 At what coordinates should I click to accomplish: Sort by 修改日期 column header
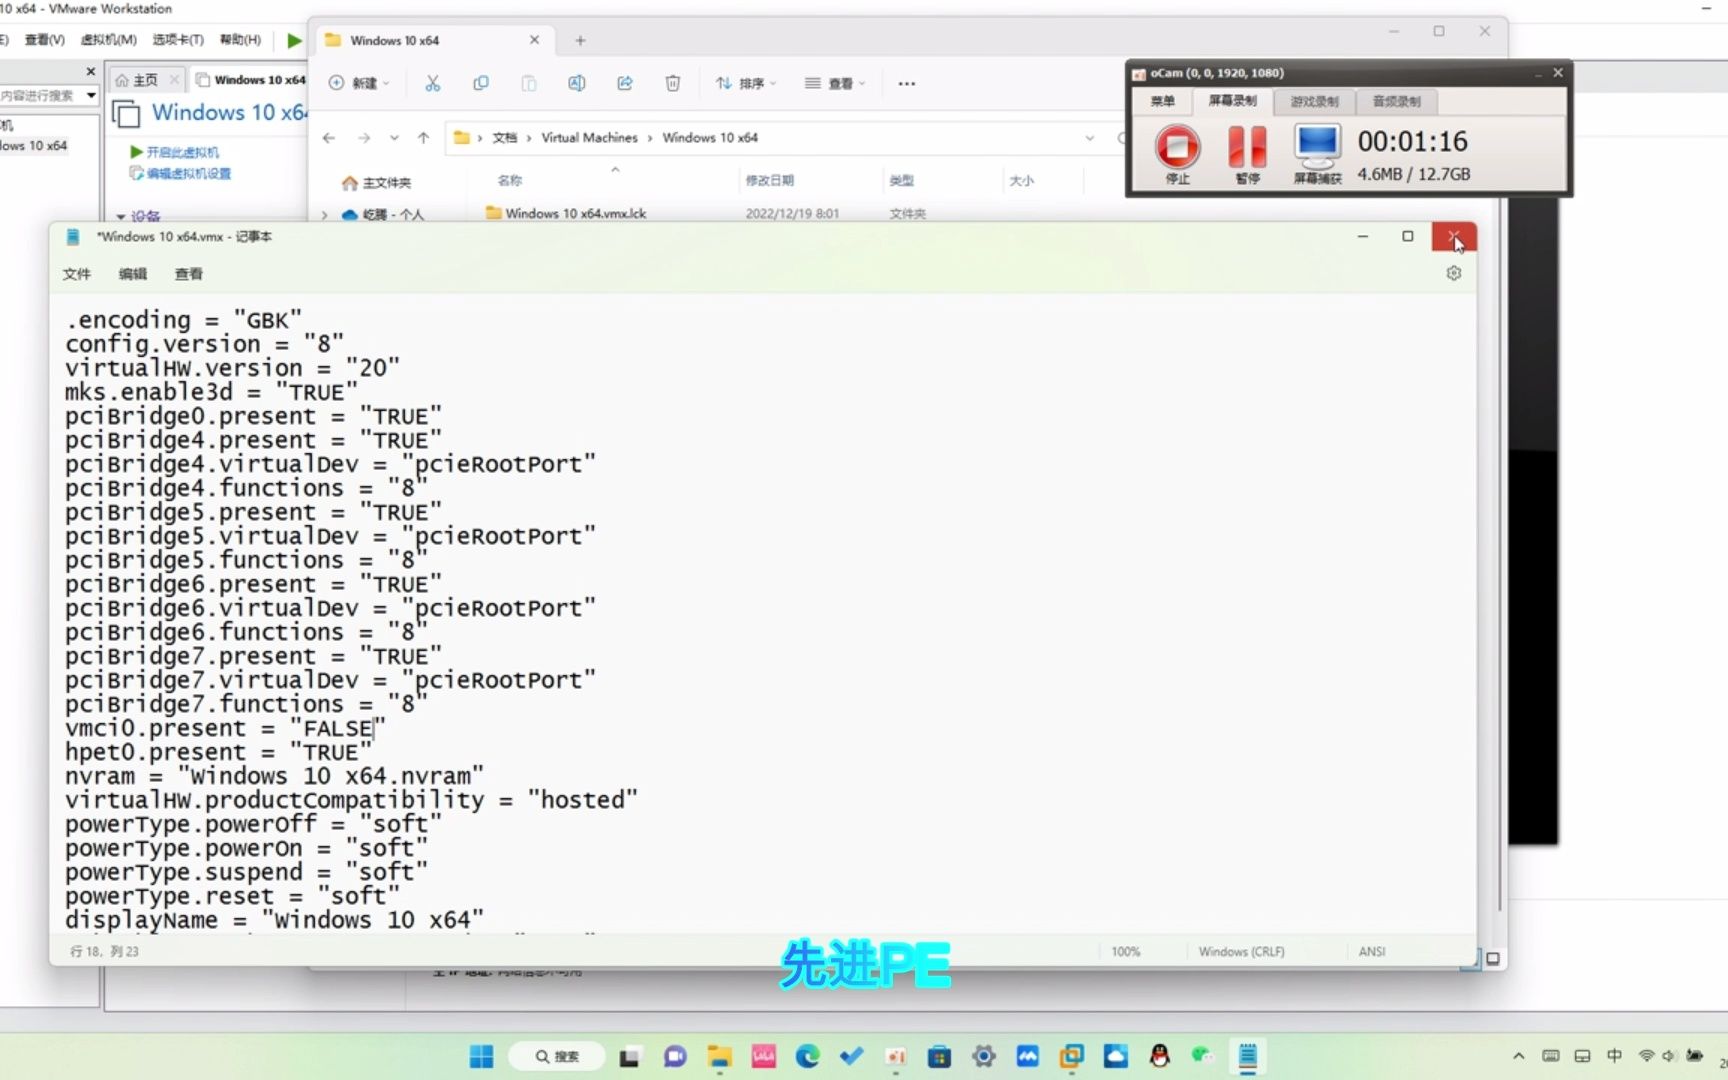pos(770,180)
